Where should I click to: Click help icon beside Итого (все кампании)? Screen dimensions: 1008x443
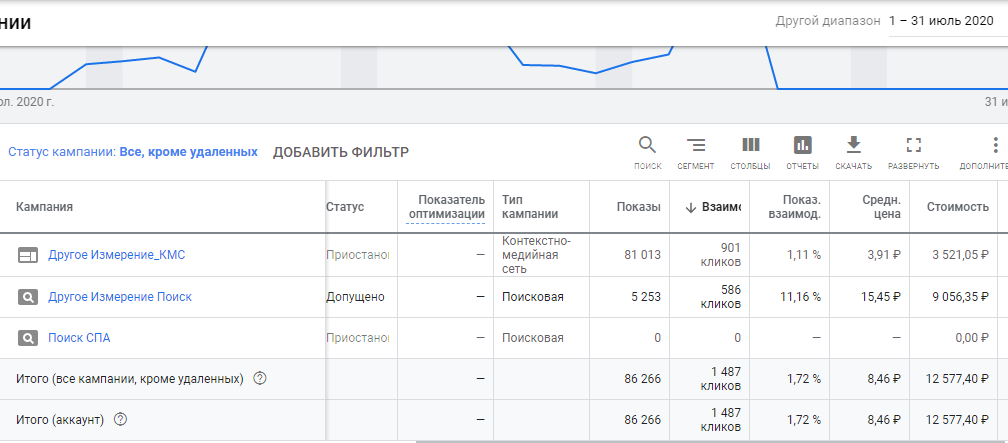coord(260,379)
